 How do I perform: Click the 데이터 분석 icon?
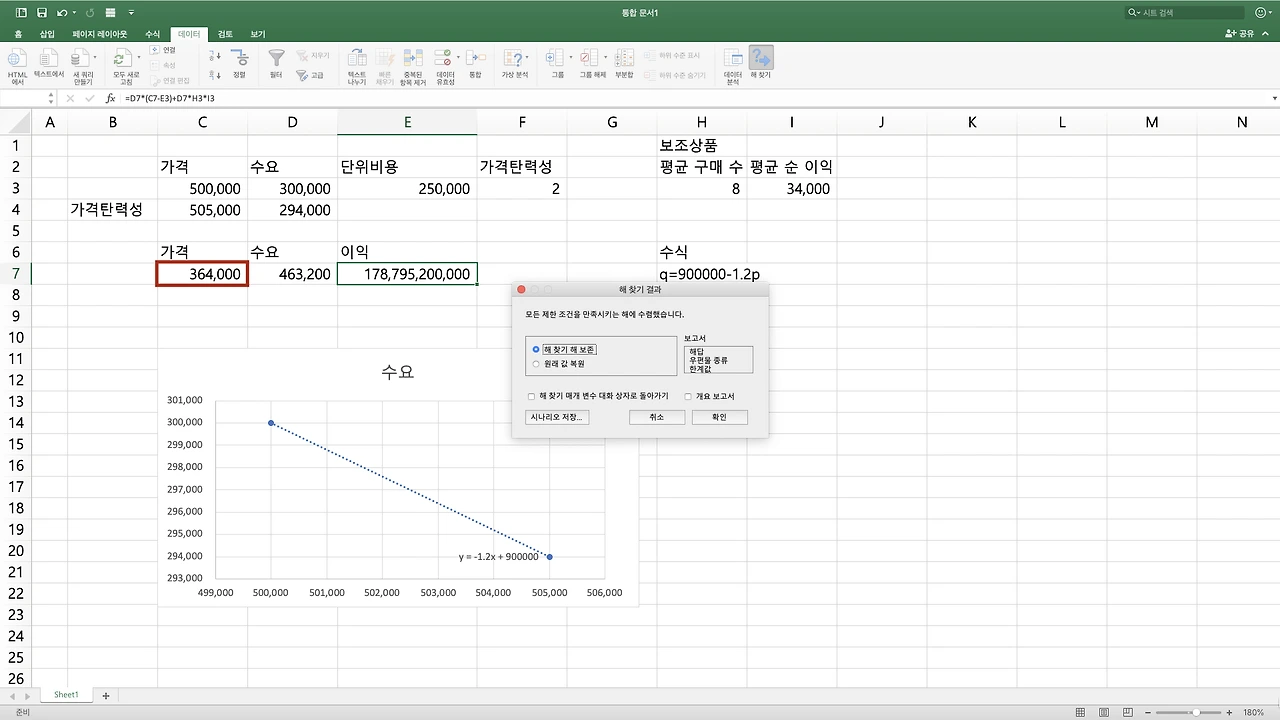pyautogui.click(x=733, y=58)
